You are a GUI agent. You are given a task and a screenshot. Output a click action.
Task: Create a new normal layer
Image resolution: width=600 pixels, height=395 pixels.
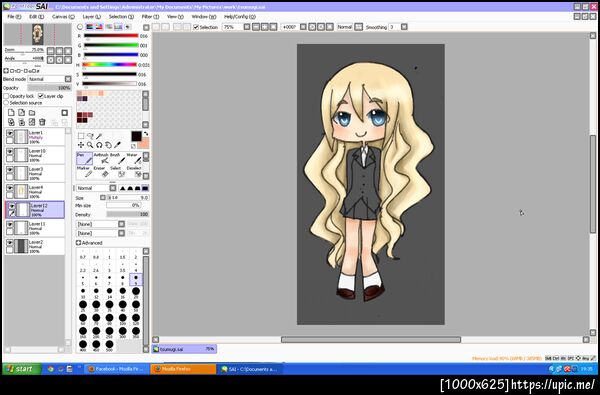pyautogui.click(x=11, y=113)
